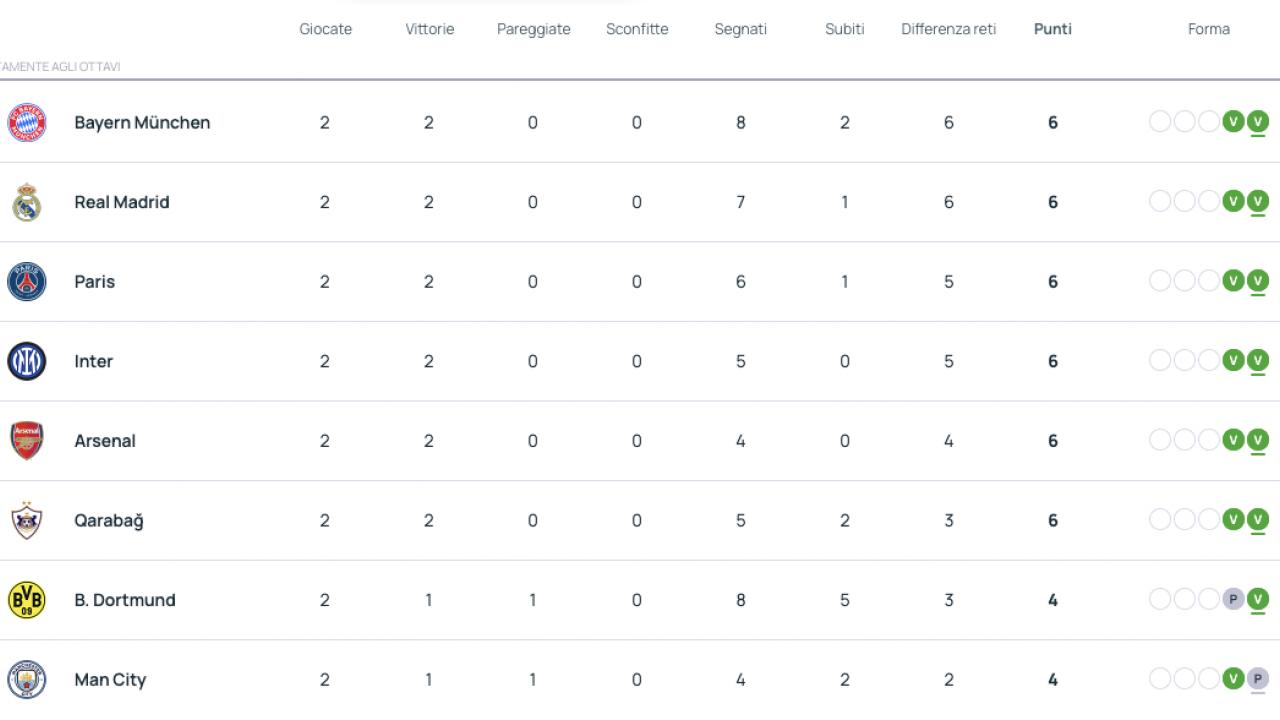The width and height of the screenshot is (1280, 720).
Task: Select the B. Dortmund BVB crest
Action: point(27,600)
